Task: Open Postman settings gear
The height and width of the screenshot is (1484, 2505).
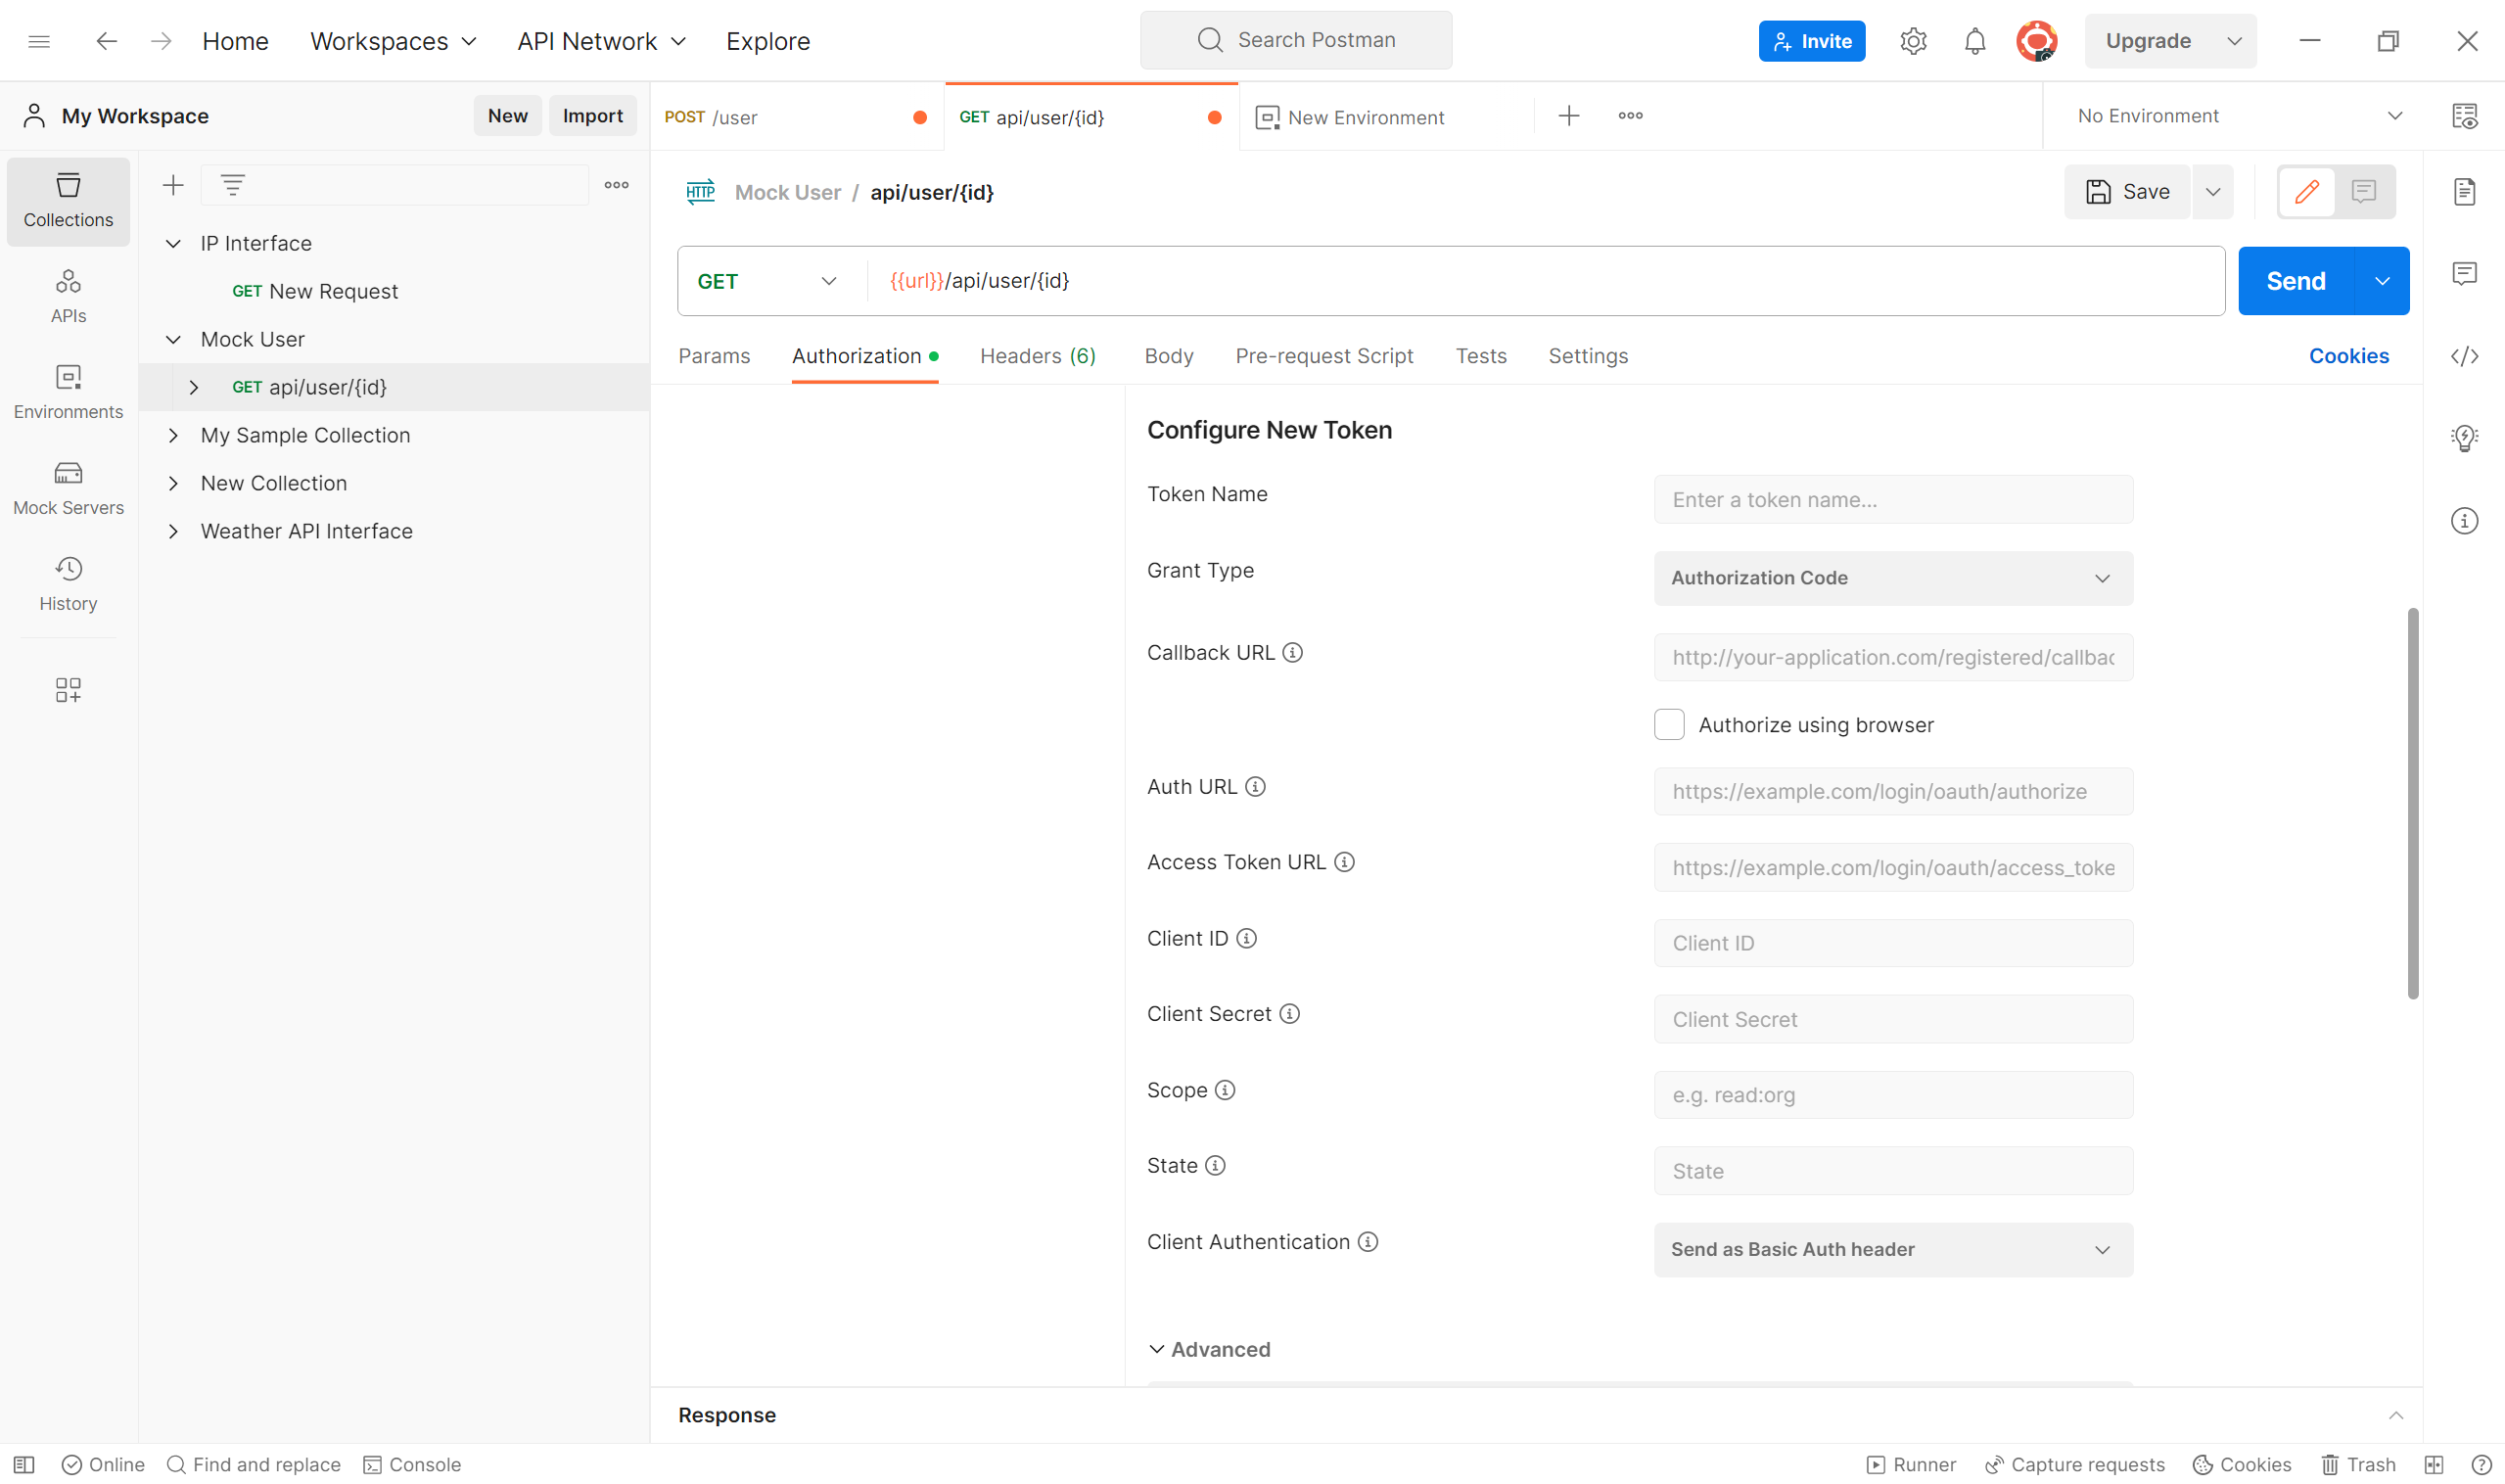Action: [1913, 41]
